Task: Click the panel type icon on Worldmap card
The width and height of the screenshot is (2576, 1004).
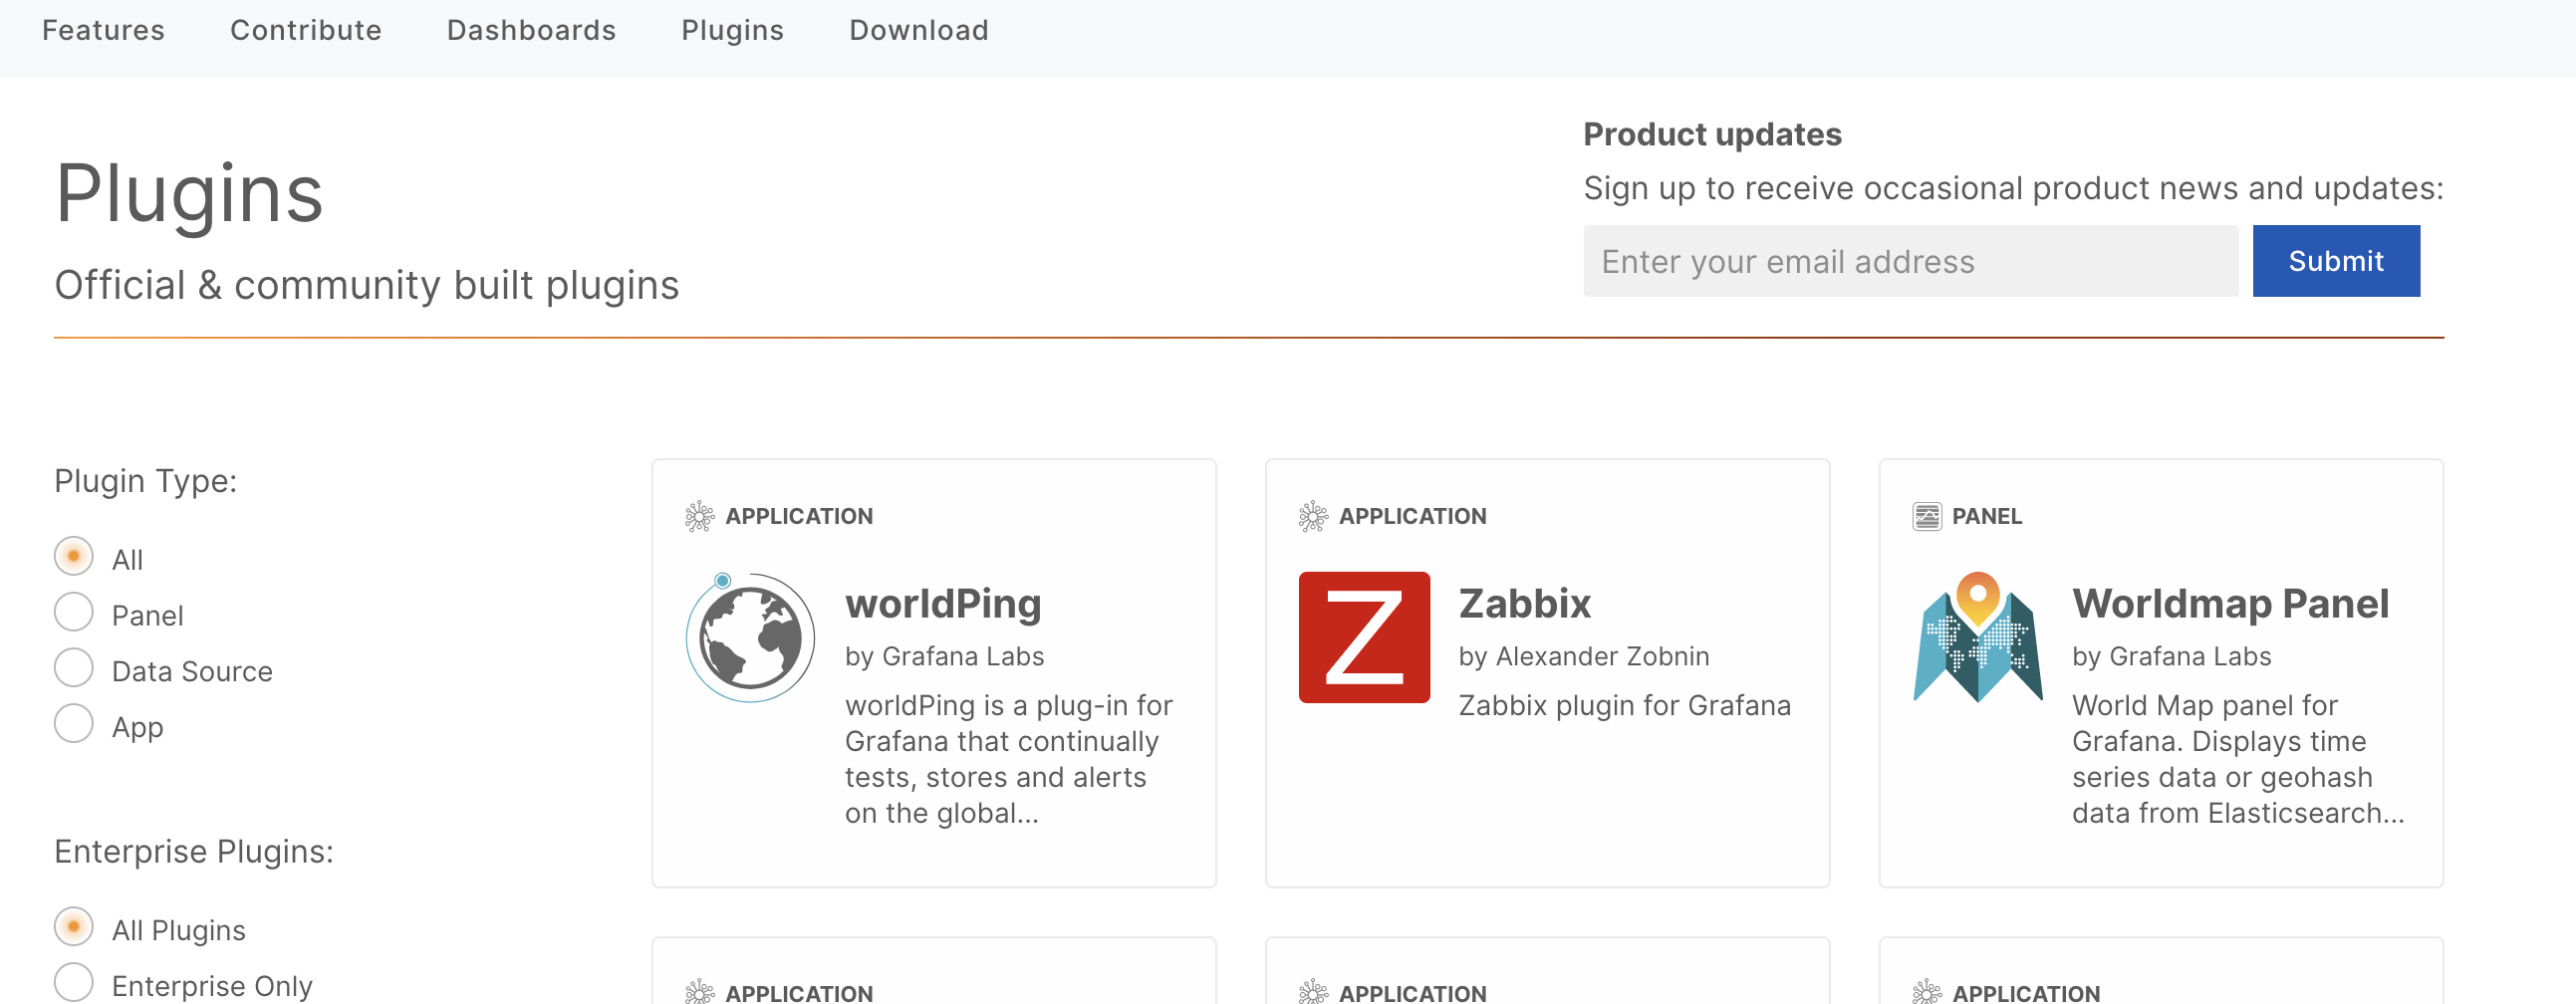Action: (1926, 516)
